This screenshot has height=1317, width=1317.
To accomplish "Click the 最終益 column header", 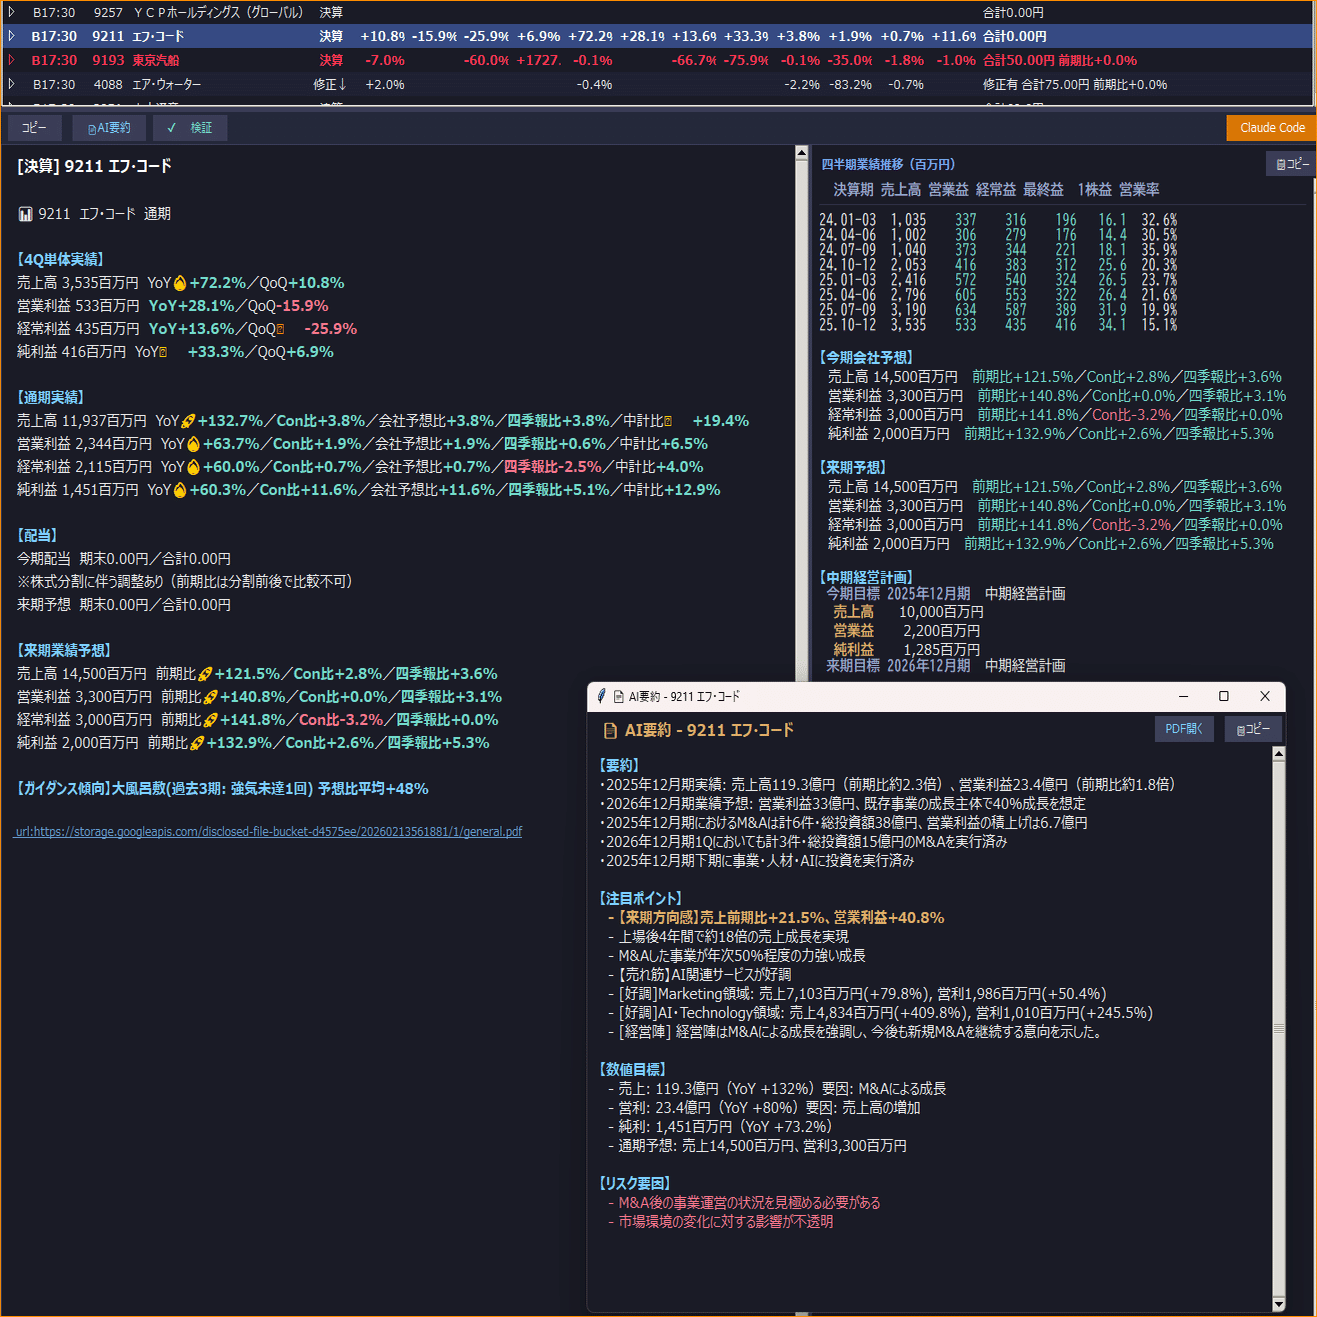I will pos(1043,189).
